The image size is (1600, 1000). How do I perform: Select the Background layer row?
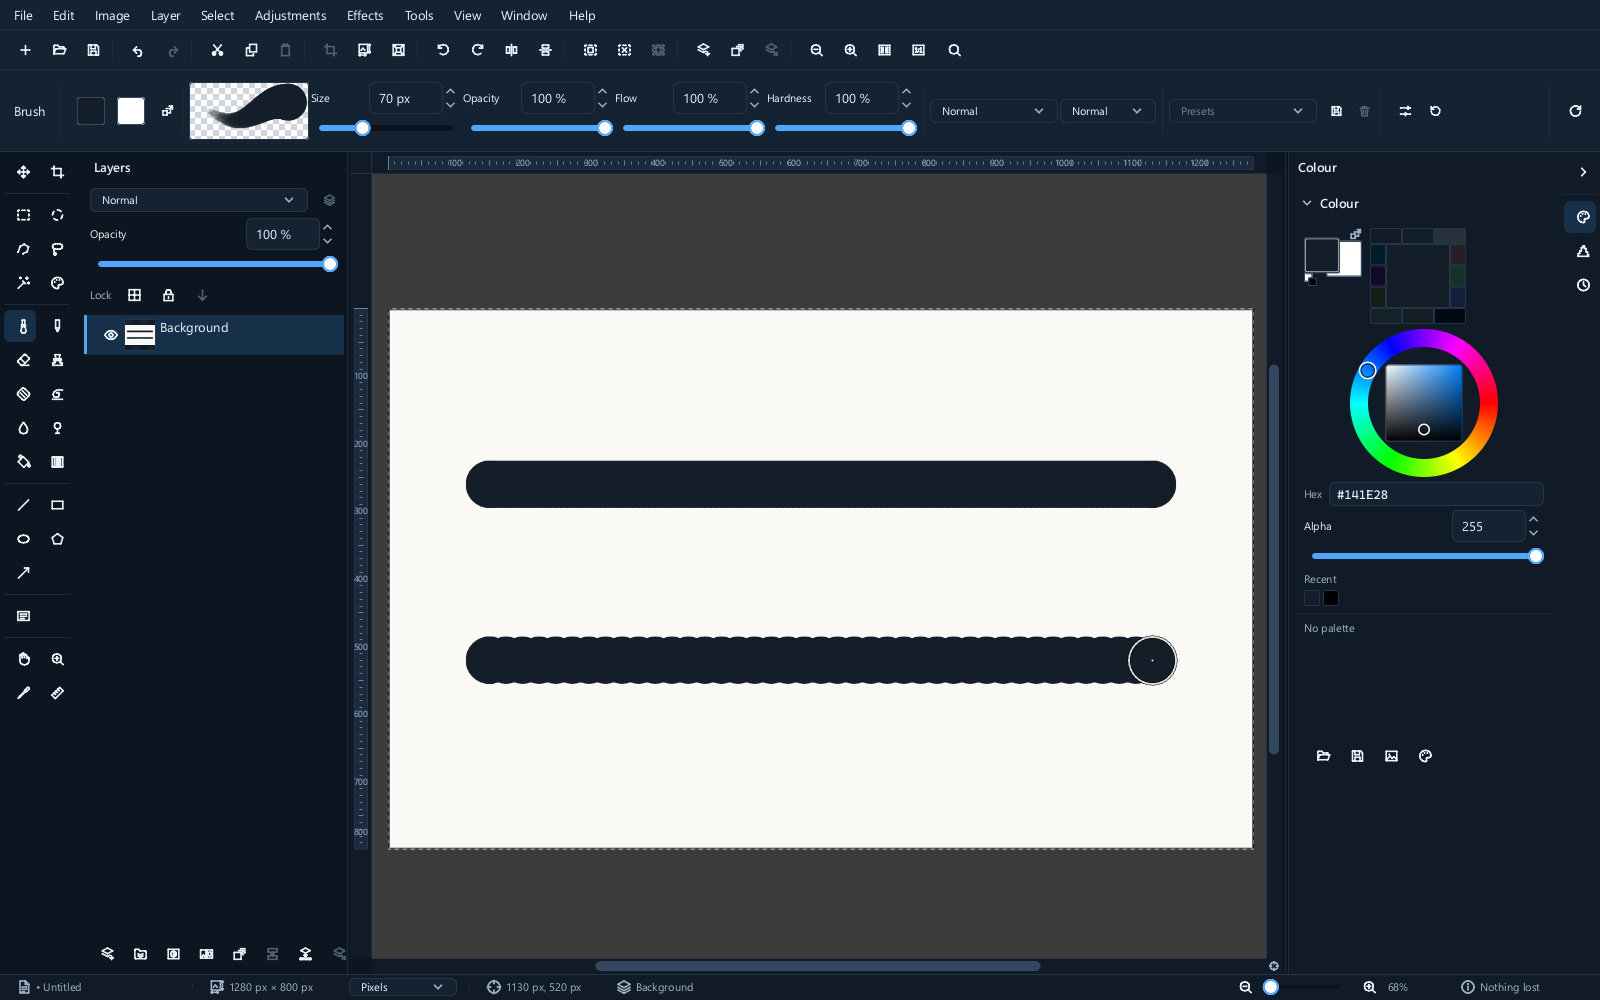click(x=215, y=335)
